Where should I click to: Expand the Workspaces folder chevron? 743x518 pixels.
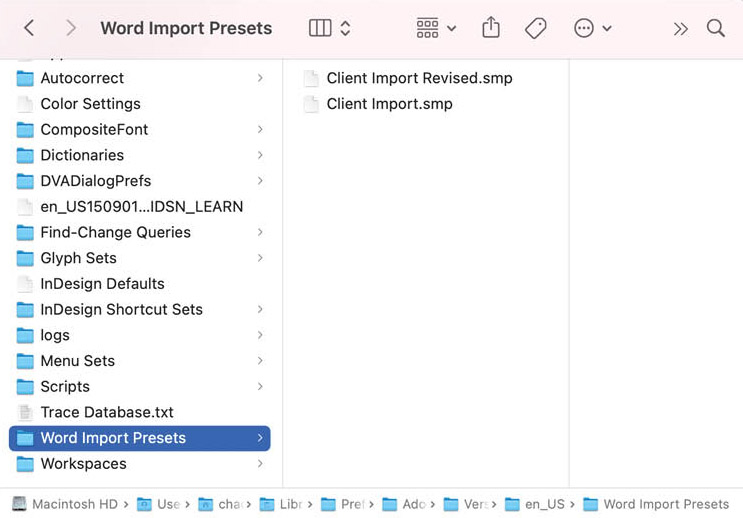(260, 463)
